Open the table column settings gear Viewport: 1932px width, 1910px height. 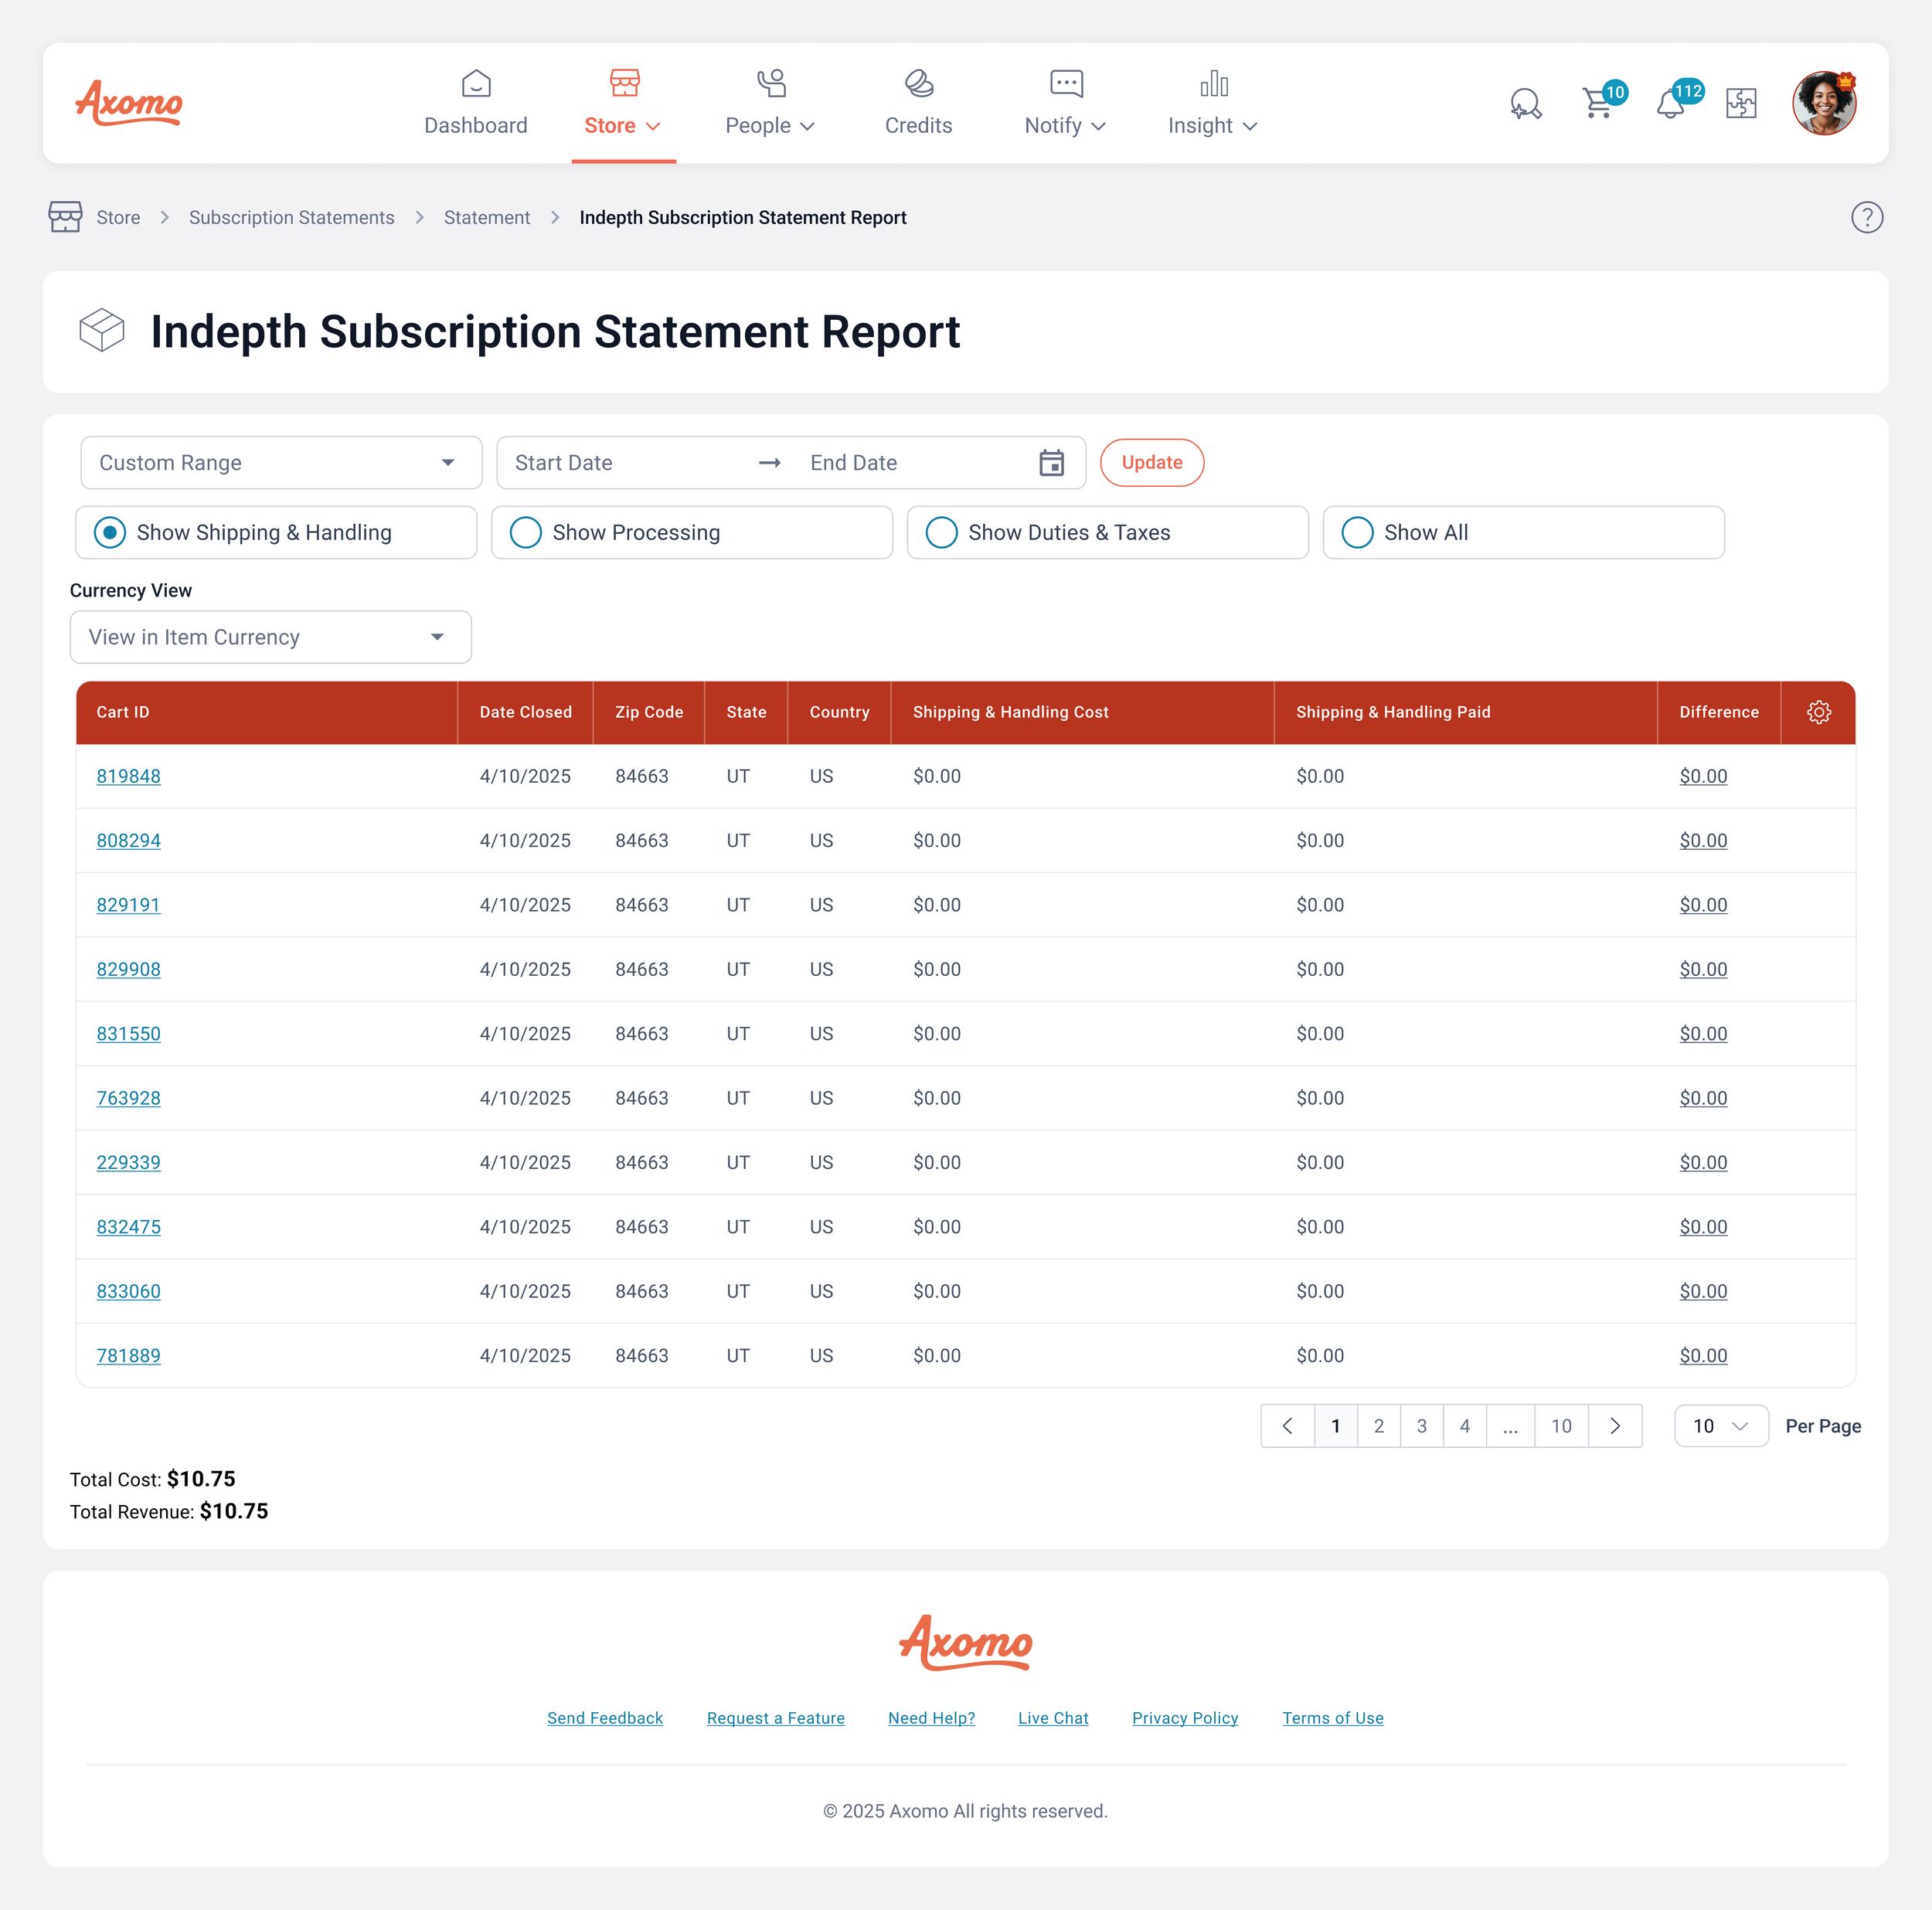point(1819,712)
